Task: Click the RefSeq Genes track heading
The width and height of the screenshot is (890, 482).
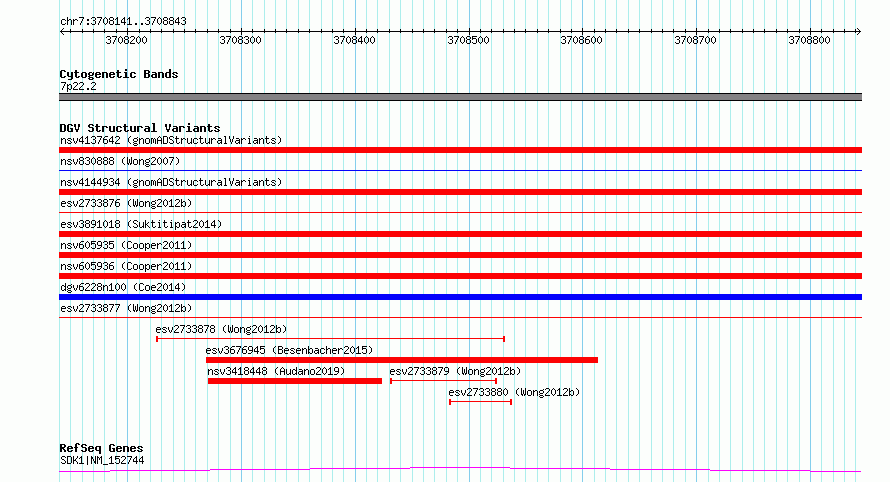Action: point(101,449)
